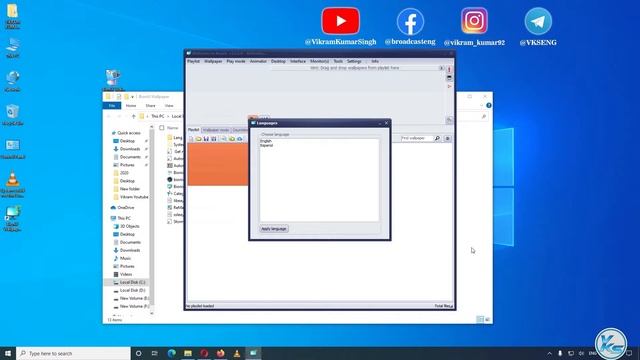Open the Playlist menu in BioniX
640x360 pixels.
click(x=193, y=61)
